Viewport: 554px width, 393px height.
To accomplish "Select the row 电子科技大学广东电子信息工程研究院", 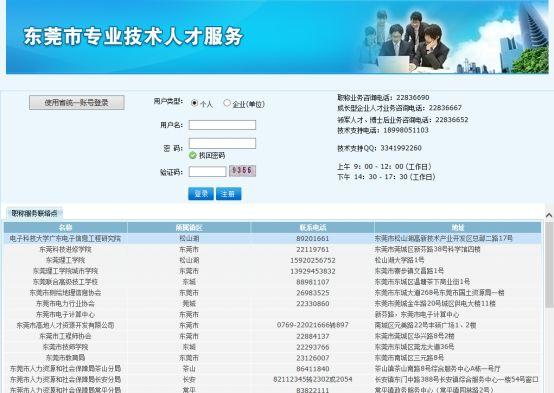I will [272, 239].
